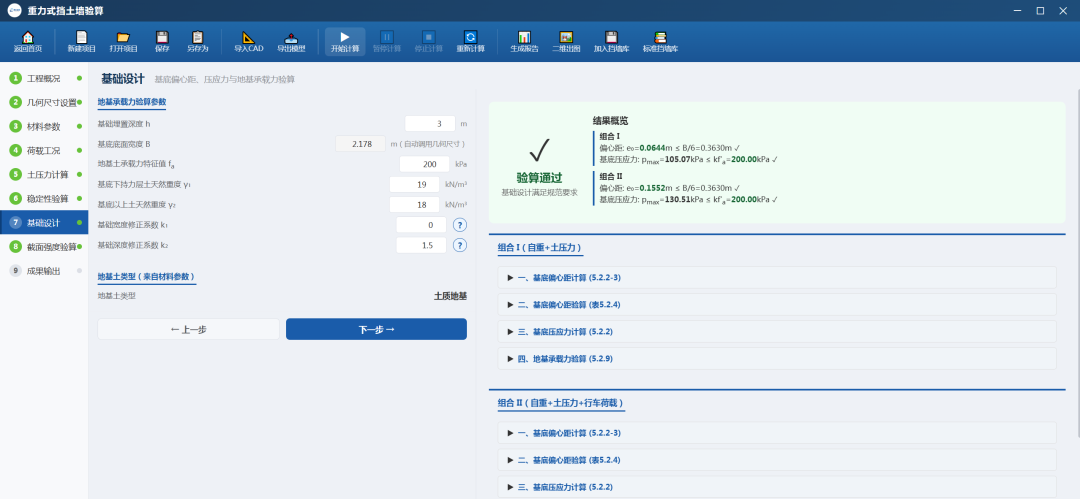Click the right panel vertical scrollbar
1080x499 pixels.
1077,262
